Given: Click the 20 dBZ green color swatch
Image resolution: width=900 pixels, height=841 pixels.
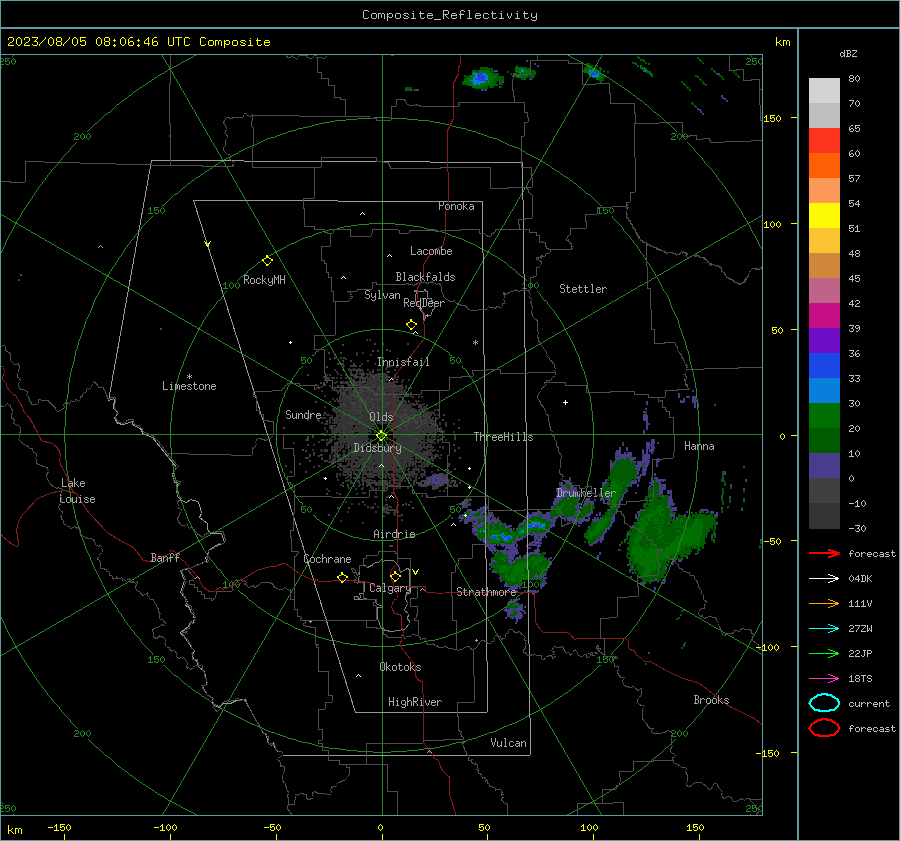Looking at the screenshot, I should click(824, 416).
